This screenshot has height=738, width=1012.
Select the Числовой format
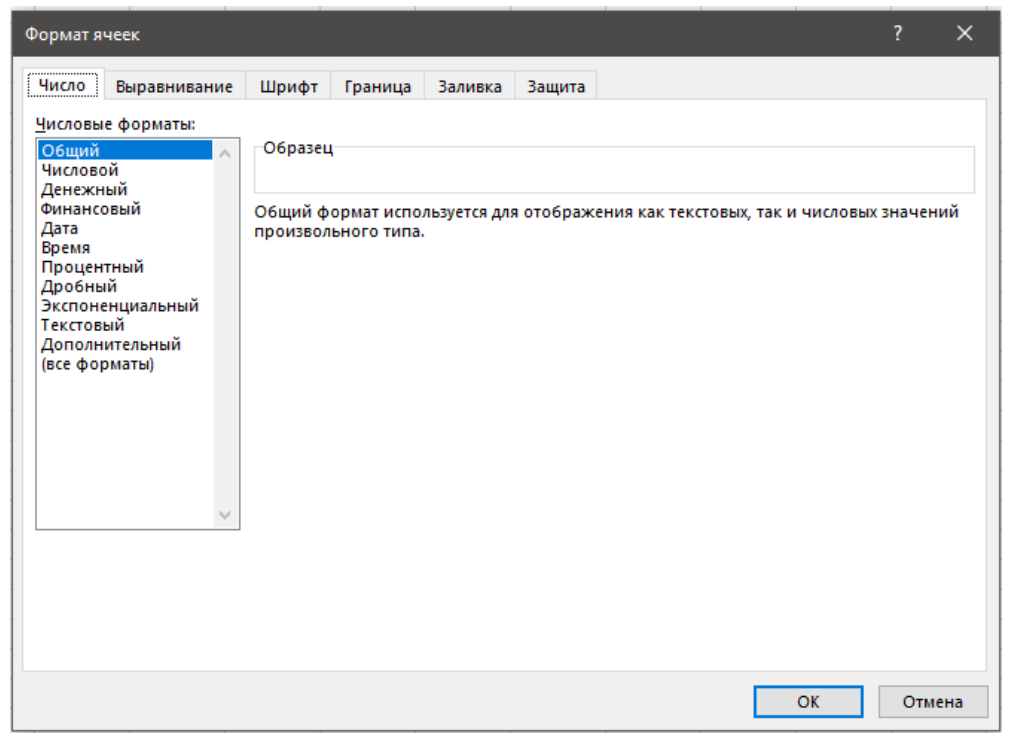pos(80,170)
